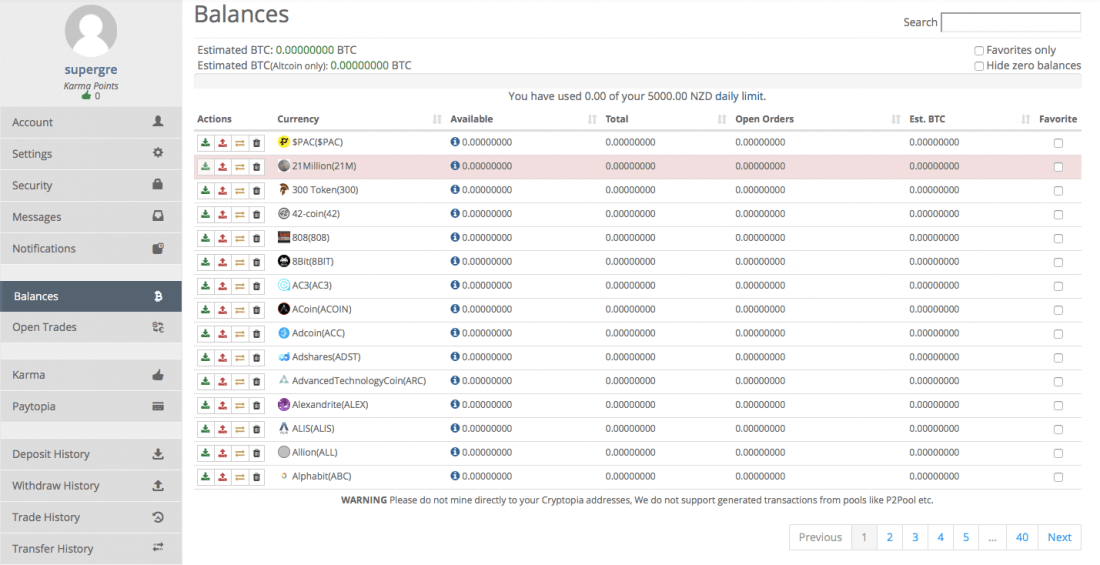Viewport: 1100px width, 565px height.
Task: Click the withdraw icon for Allion
Action: [x=222, y=453]
